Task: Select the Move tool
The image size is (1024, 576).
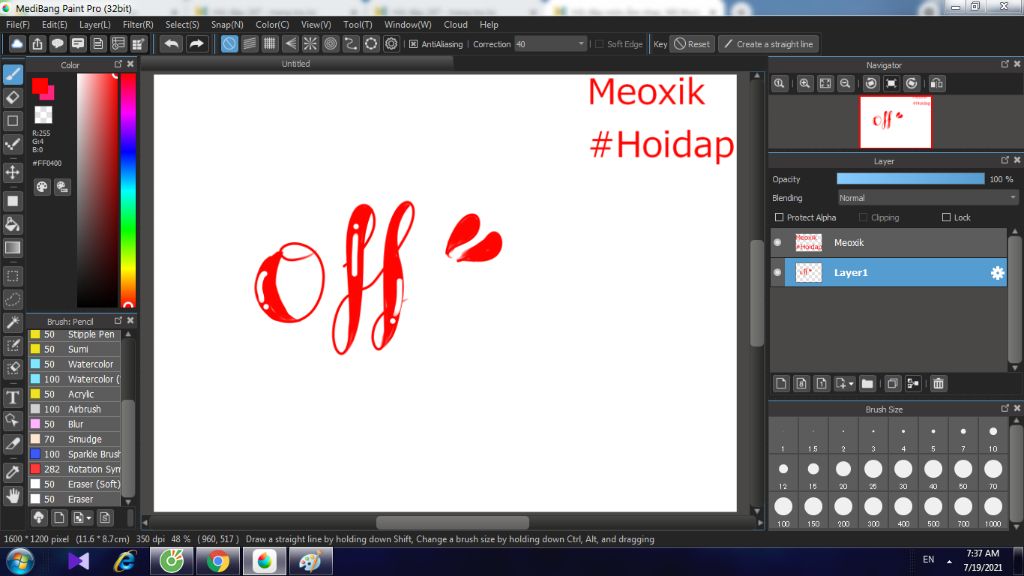Action: click(x=12, y=172)
